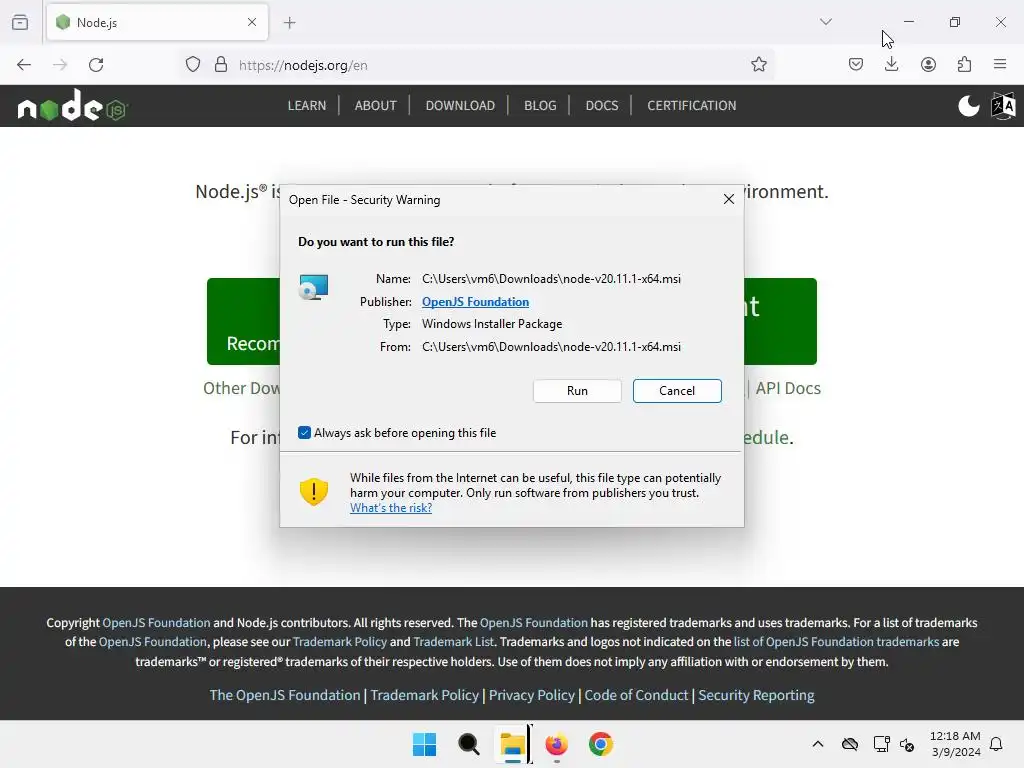Open the taskbar clock and date
Viewport: 1024px width, 768px height.
pyautogui.click(x=955, y=744)
